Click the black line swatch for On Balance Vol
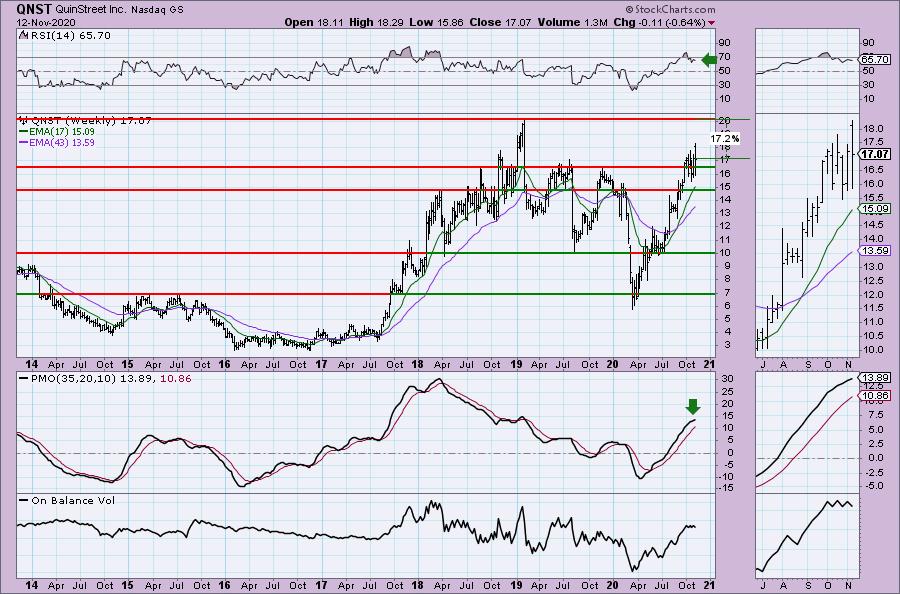 pos(24,500)
